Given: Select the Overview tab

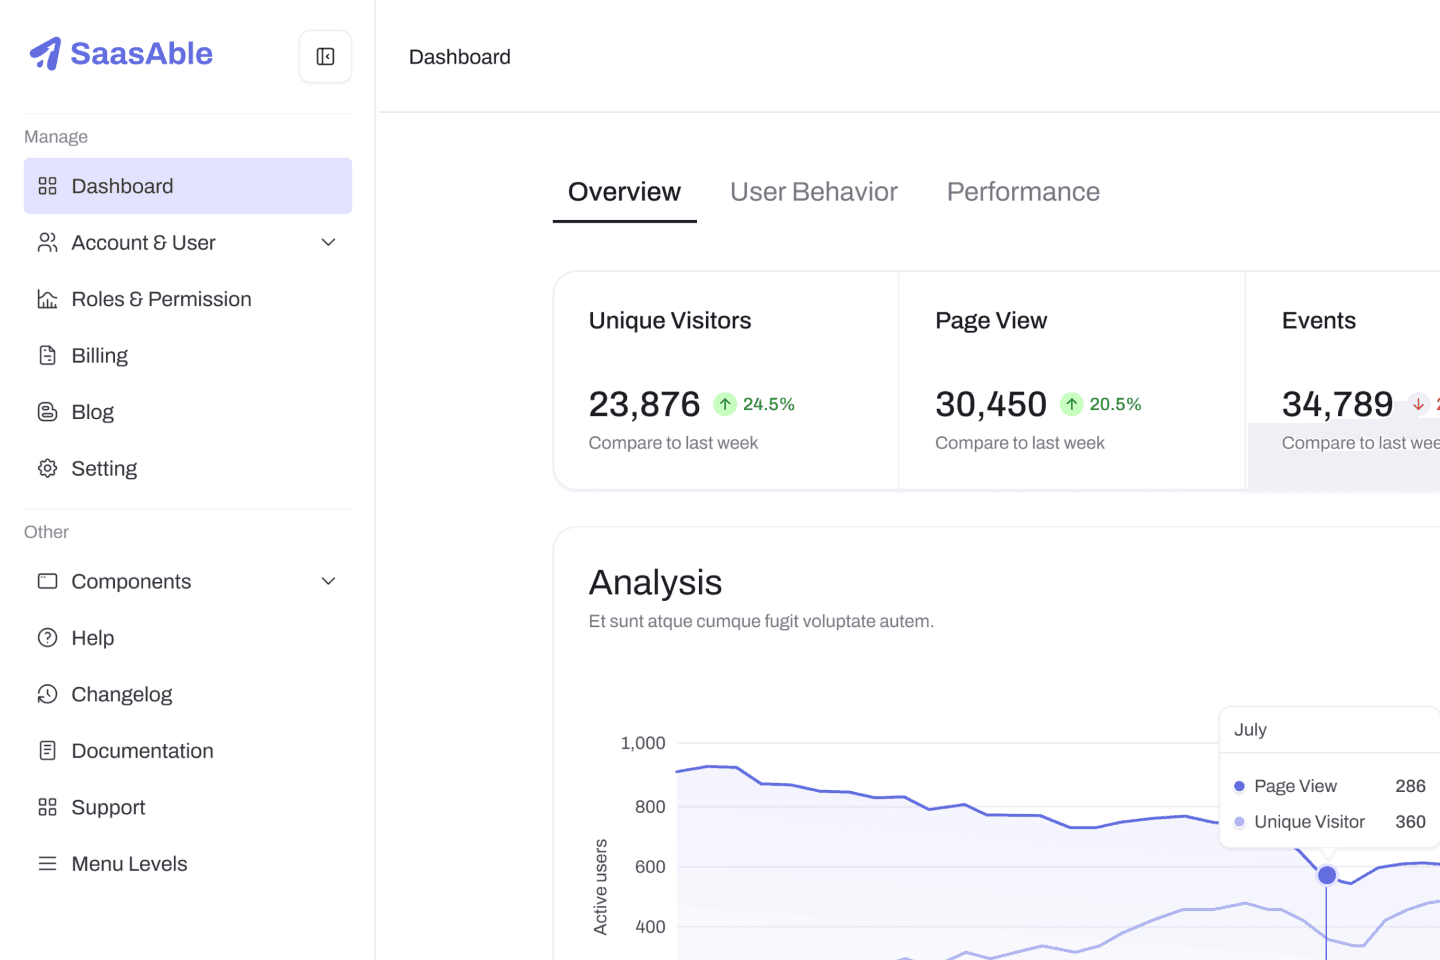Looking at the screenshot, I should click(x=625, y=192).
